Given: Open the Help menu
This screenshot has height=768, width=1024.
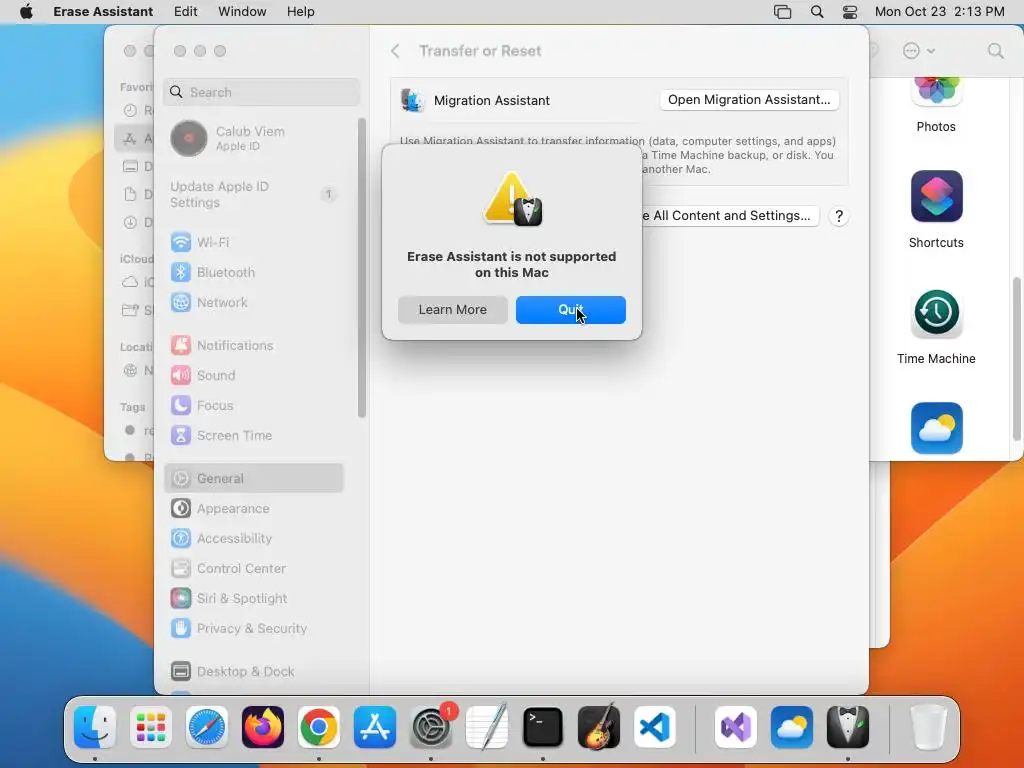Looking at the screenshot, I should 300,12.
